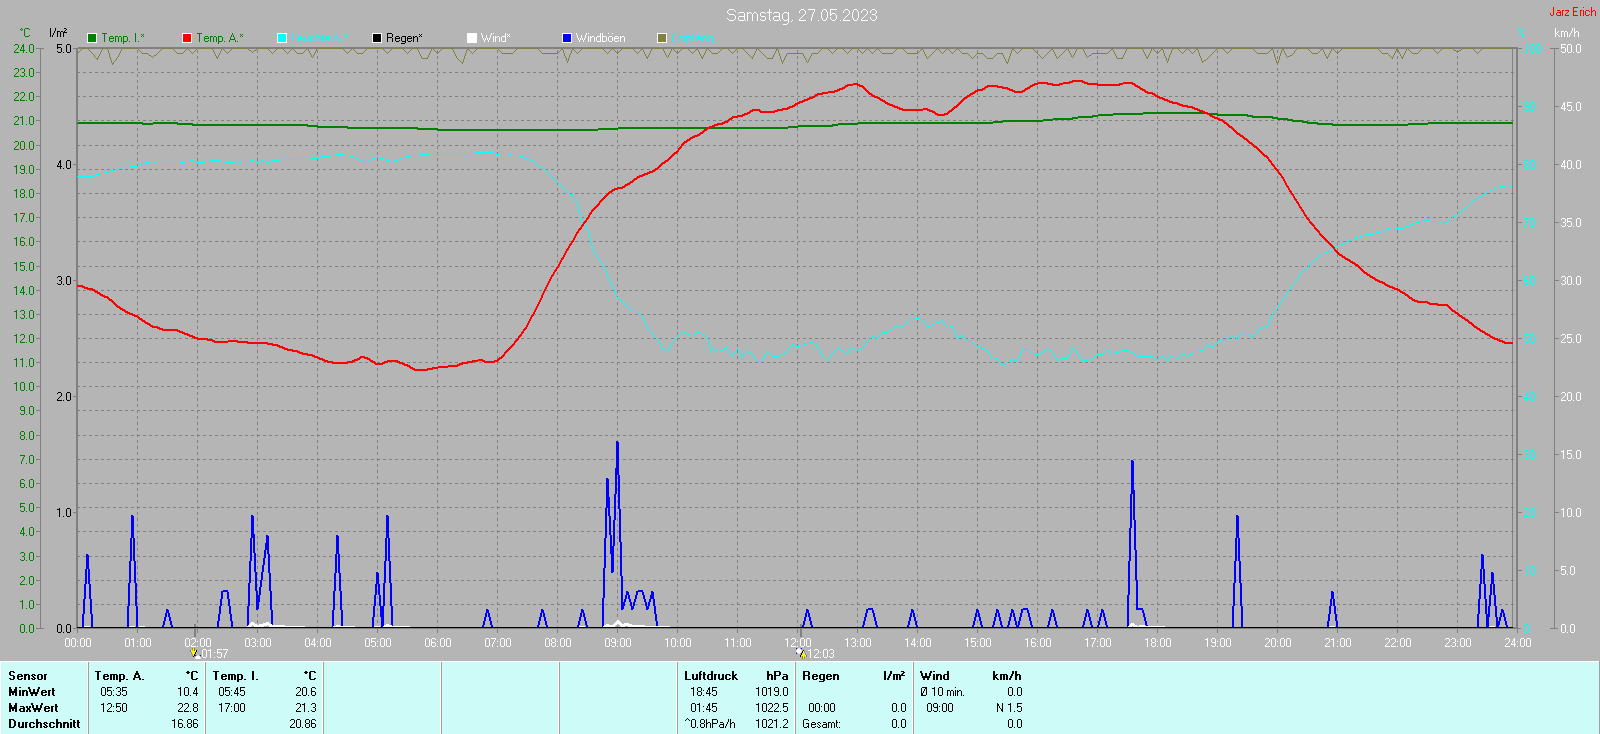Click the Temp. A. minimum time 05:35
Viewport: 1600px width, 734px height.
(114, 692)
